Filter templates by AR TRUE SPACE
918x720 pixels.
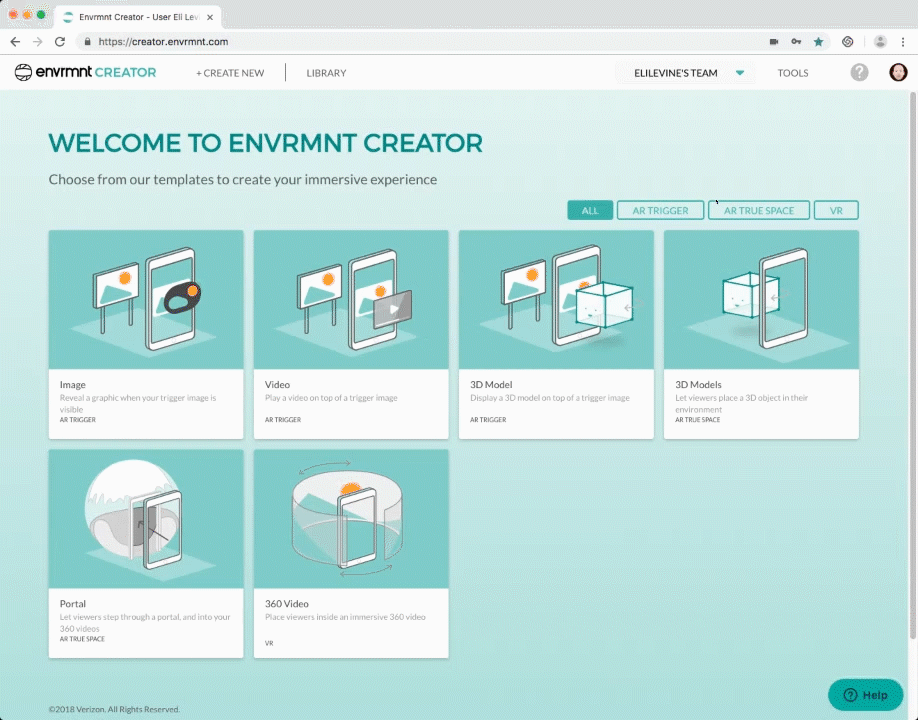[x=759, y=210]
